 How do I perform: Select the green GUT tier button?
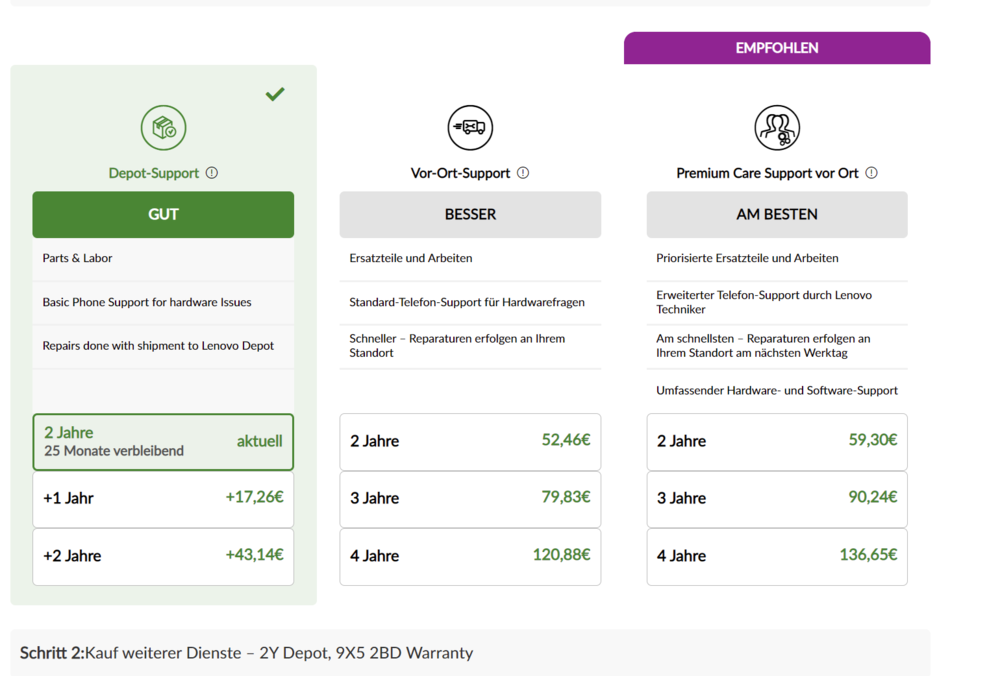tap(163, 214)
